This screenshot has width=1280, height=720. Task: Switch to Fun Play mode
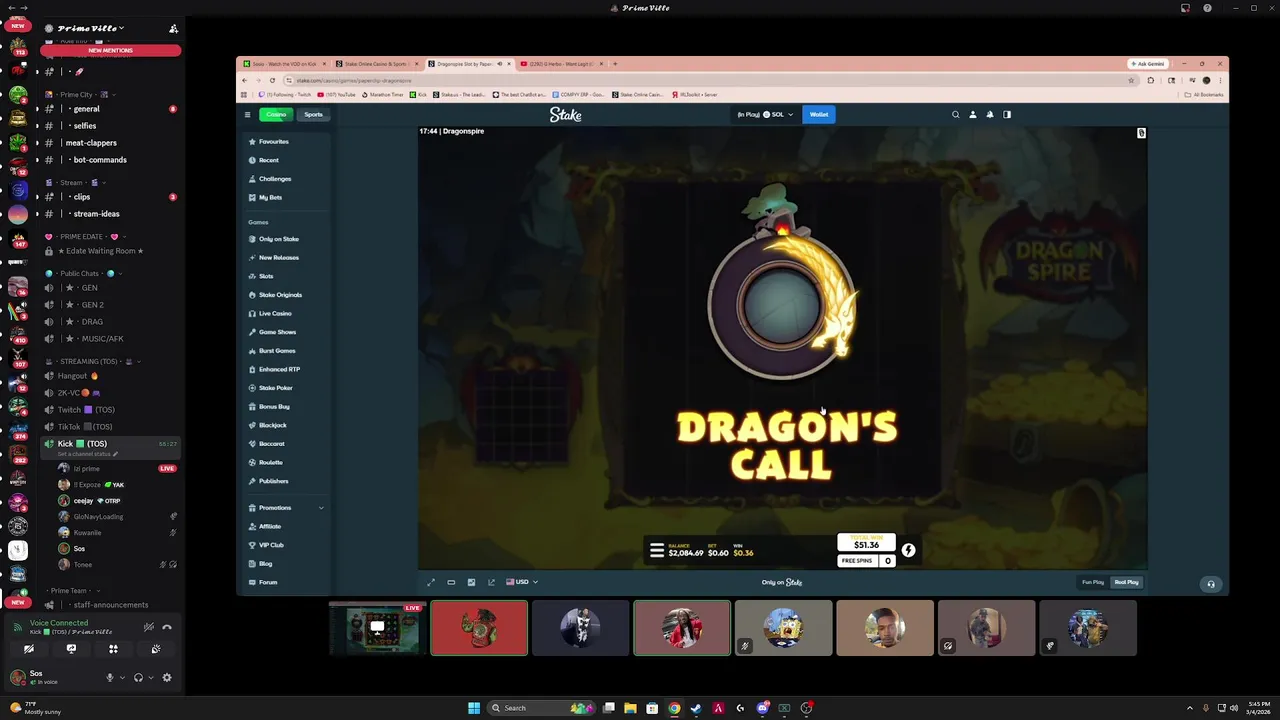point(1093,582)
